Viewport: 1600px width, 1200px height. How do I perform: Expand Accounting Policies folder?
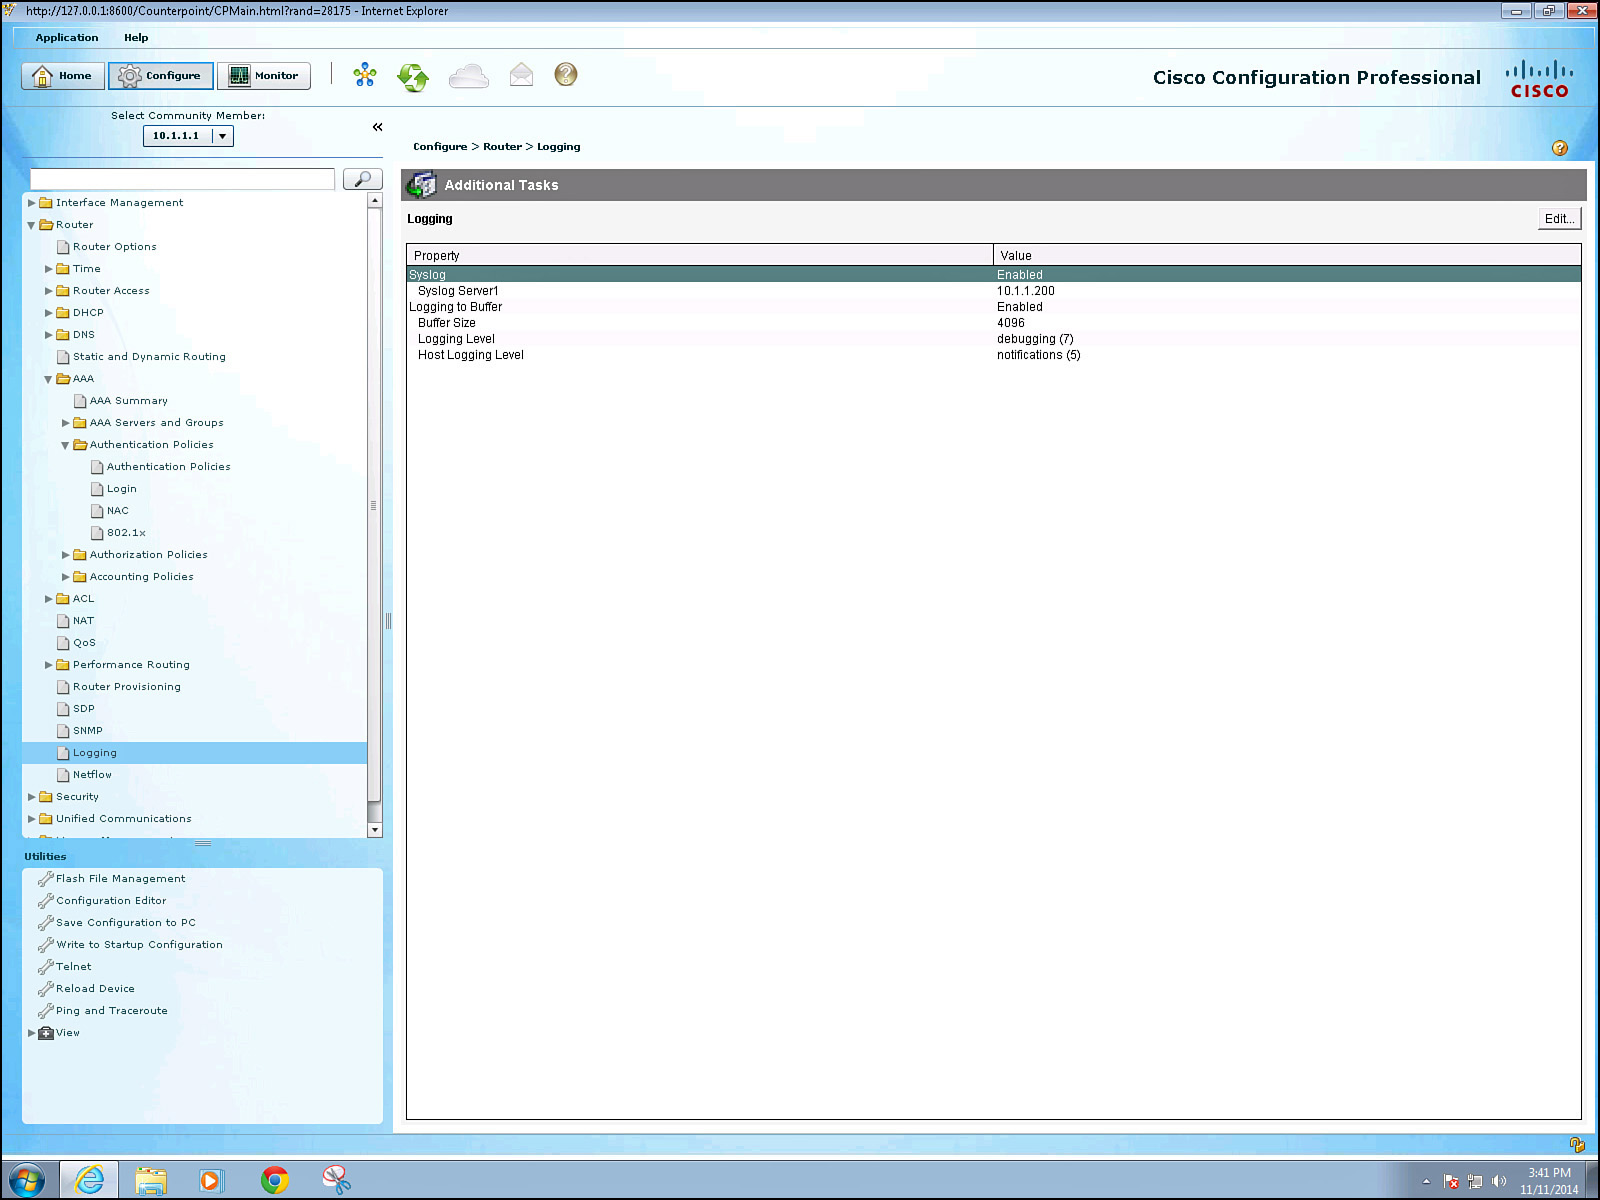coord(65,577)
